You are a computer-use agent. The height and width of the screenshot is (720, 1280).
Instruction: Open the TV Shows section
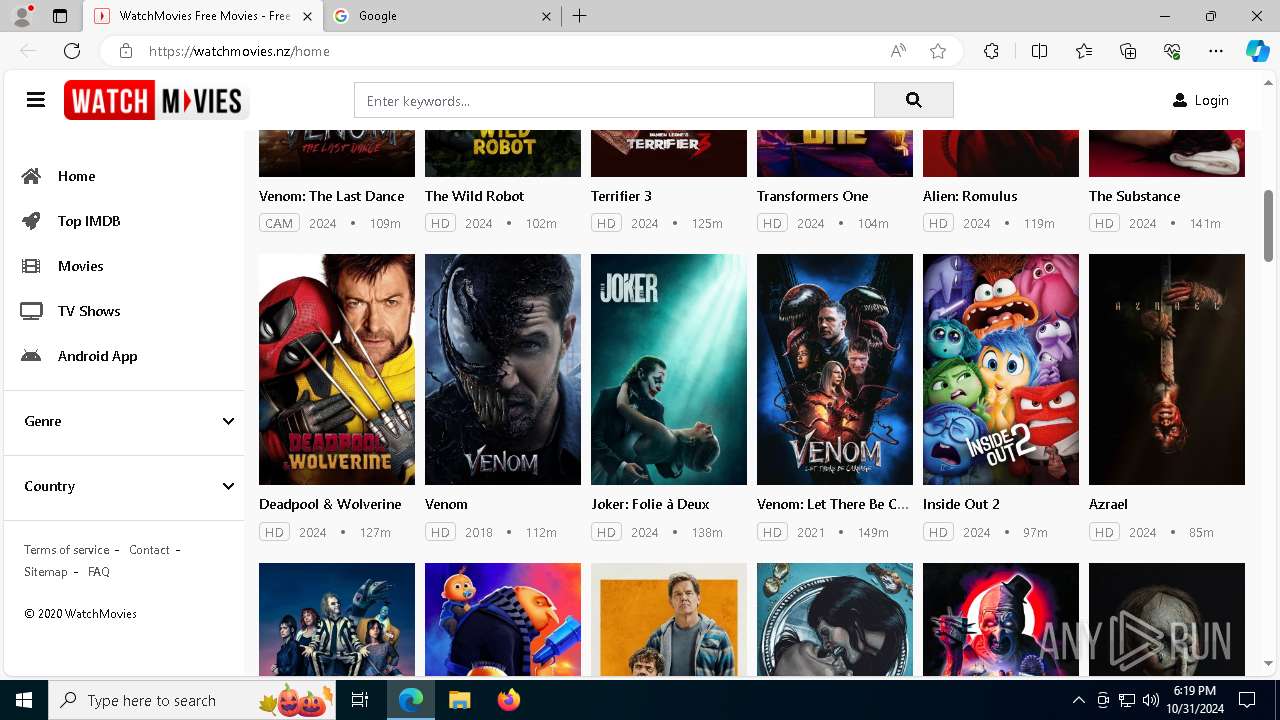point(89,311)
